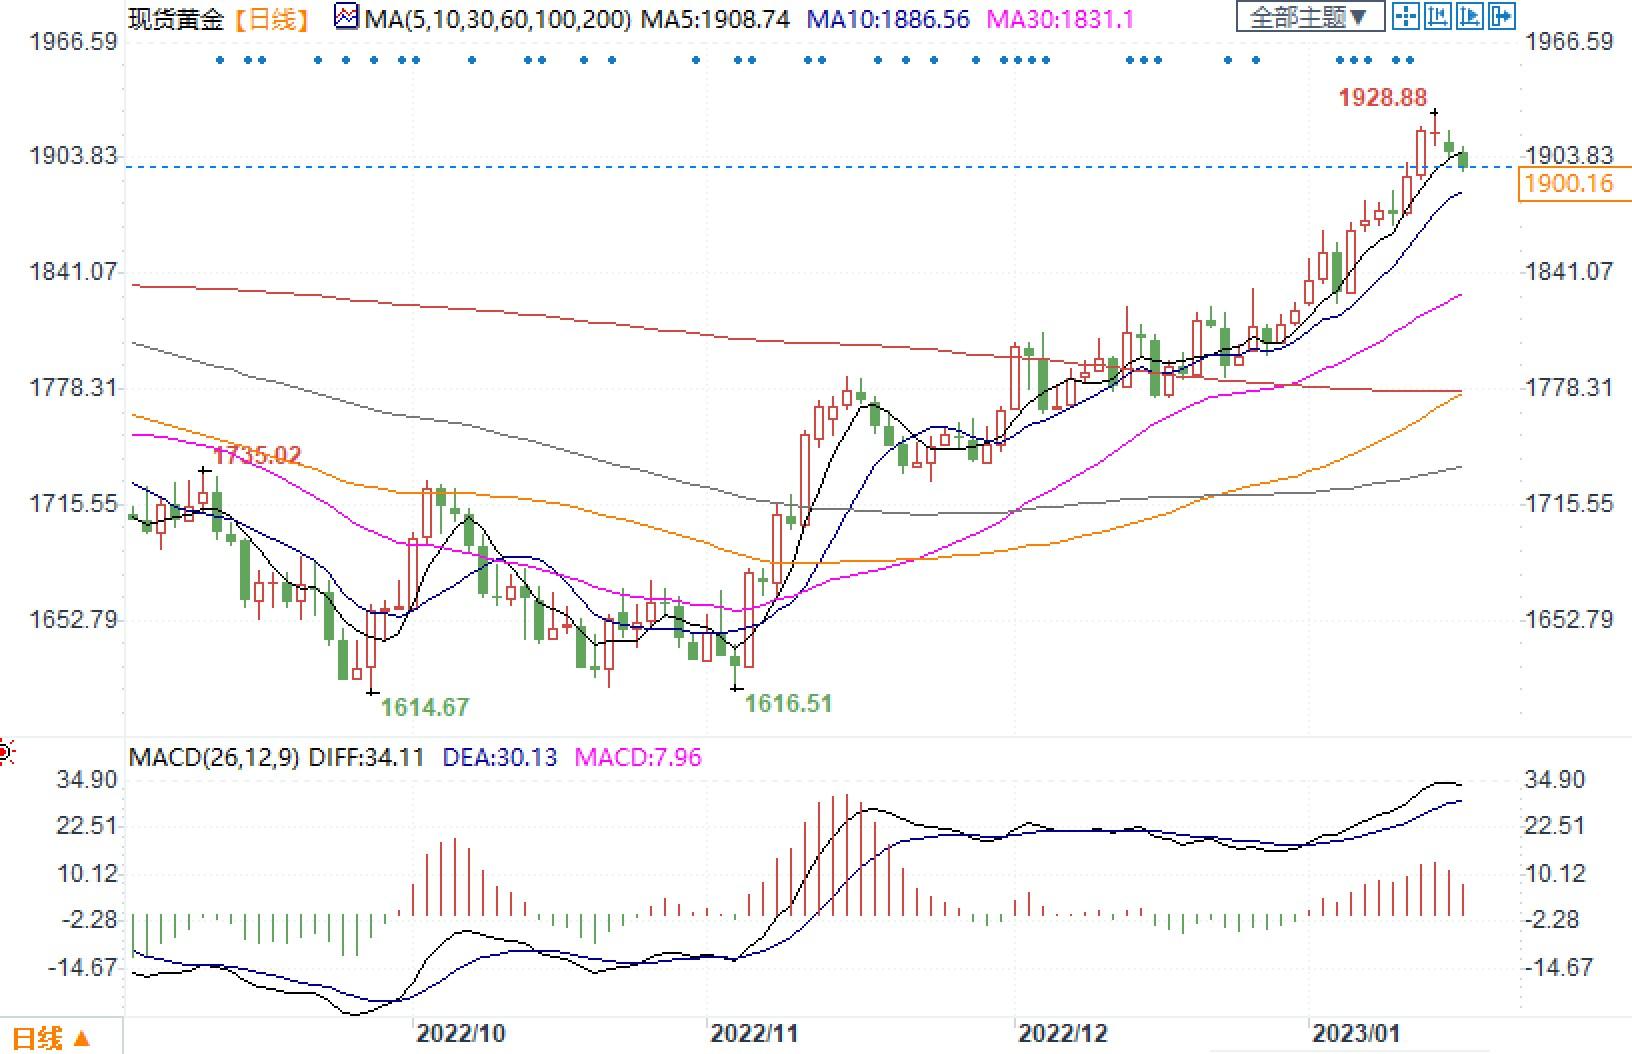Click the 1900.16 current price tag
Image resolution: width=1632 pixels, height=1054 pixels.
coord(1573,183)
